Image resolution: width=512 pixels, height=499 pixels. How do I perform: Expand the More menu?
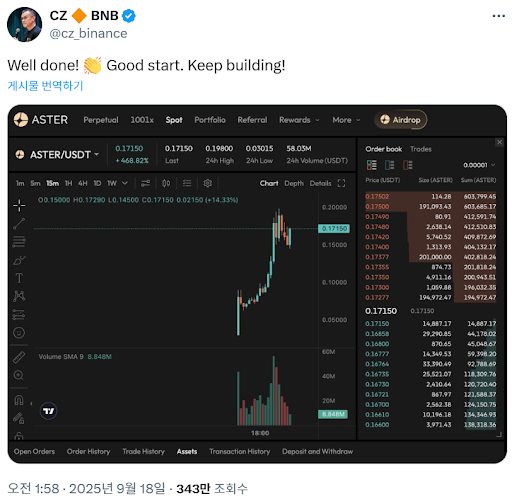click(346, 120)
